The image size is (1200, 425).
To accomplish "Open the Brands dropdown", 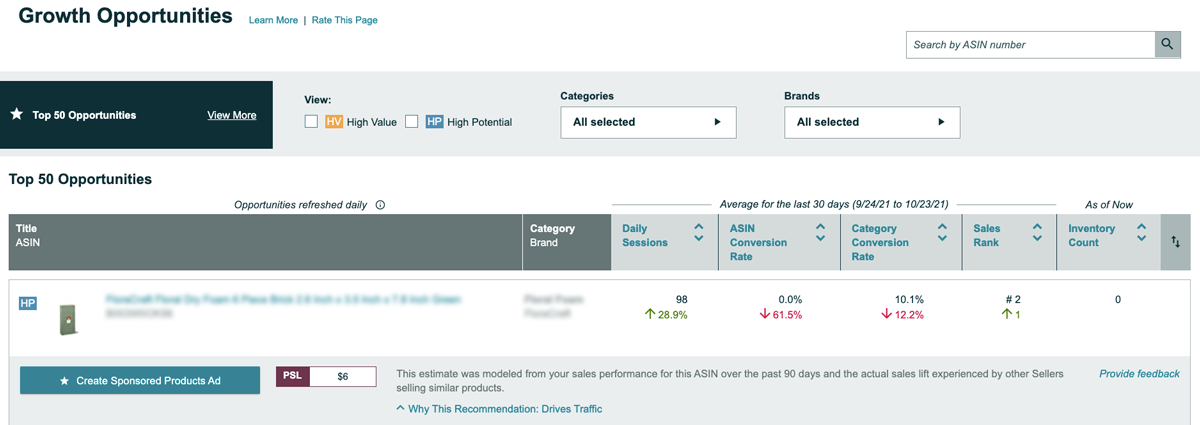I will (x=872, y=122).
